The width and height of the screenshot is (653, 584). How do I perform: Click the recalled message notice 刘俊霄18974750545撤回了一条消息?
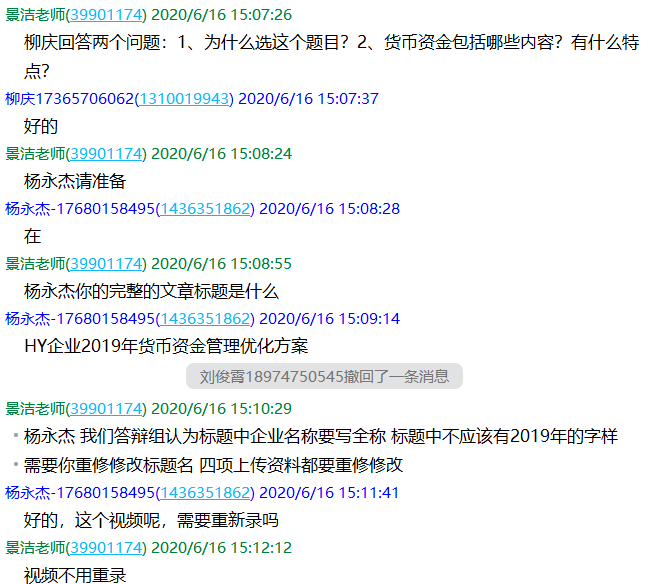pyautogui.click(x=324, y=376)
